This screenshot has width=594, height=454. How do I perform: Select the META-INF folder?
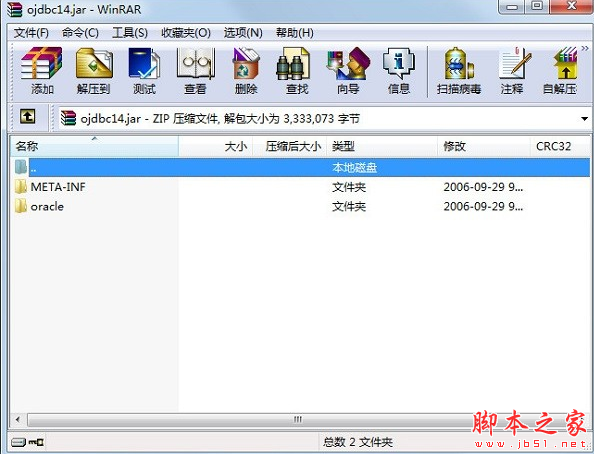pyautogui.click(x=58, y=187)
